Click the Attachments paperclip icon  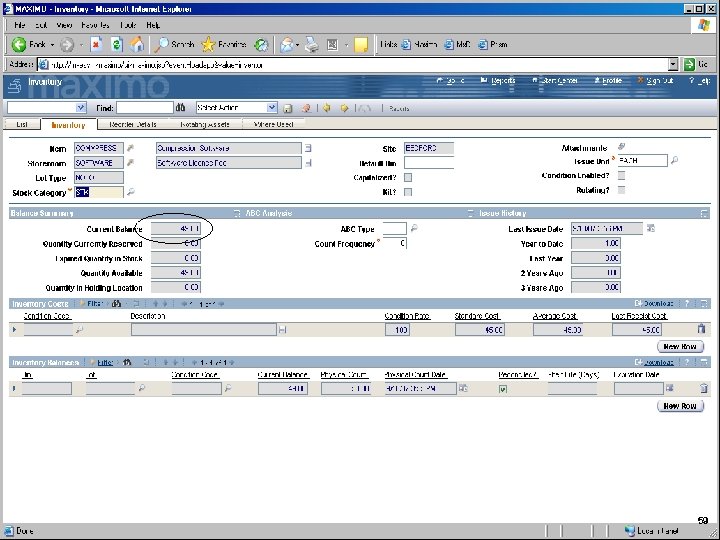(621, 146)
